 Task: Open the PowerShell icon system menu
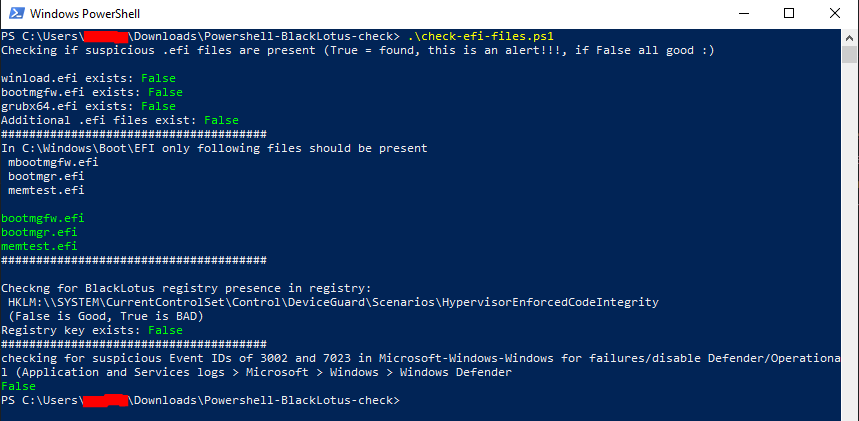(15, 13)
